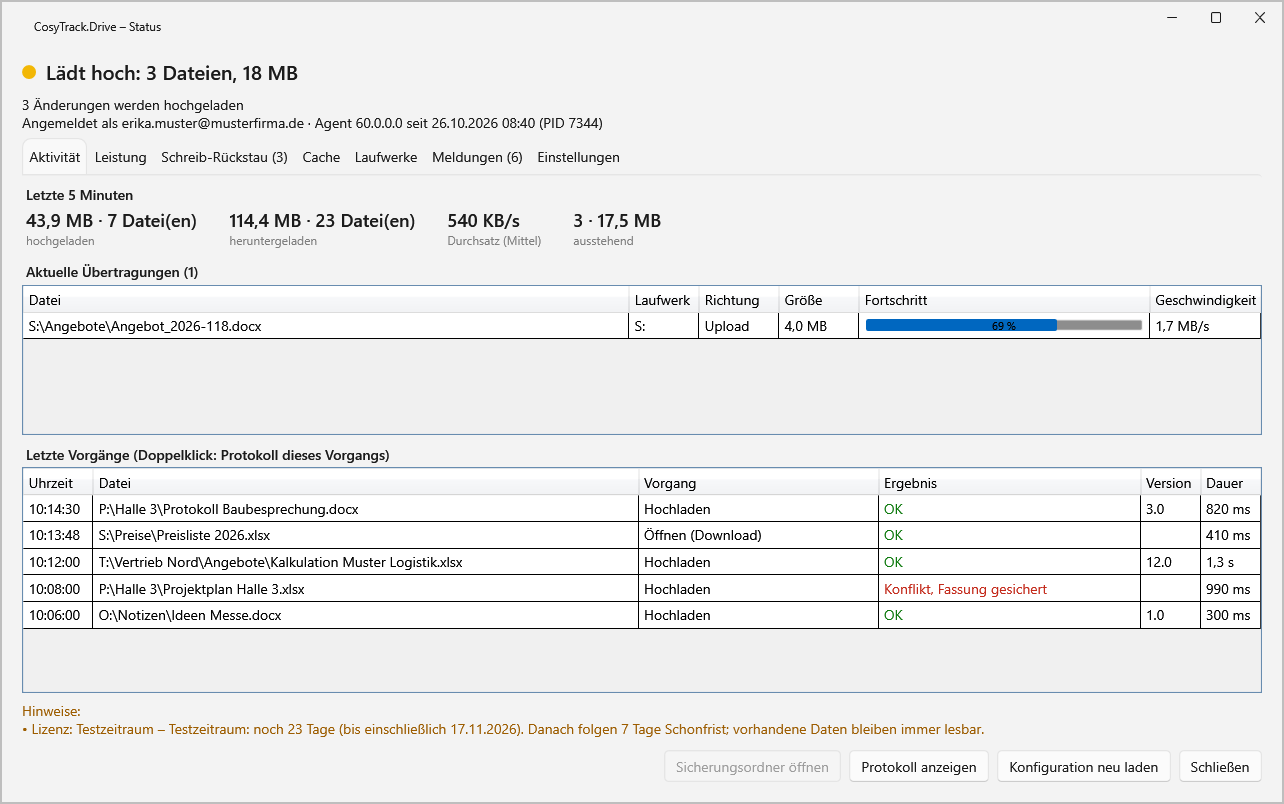Sort recent operations by Uhrzeit column
Viewport: 1284px width, 804px height.
click(x=57, y=483)
